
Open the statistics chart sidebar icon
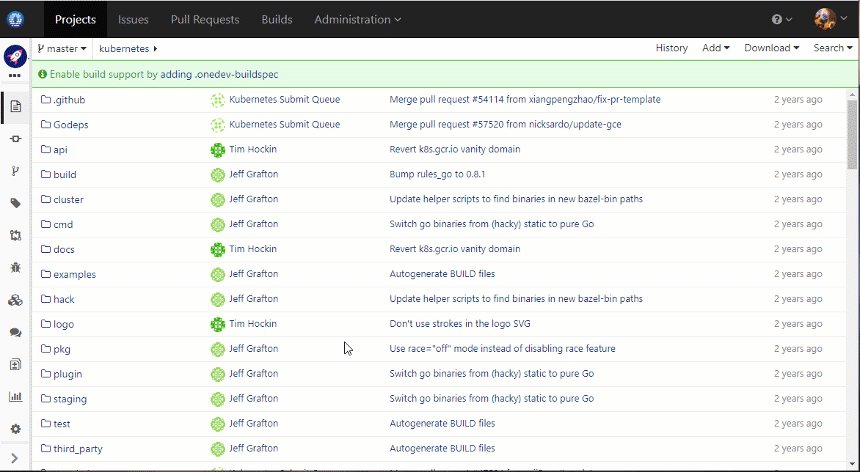[15, 396]
